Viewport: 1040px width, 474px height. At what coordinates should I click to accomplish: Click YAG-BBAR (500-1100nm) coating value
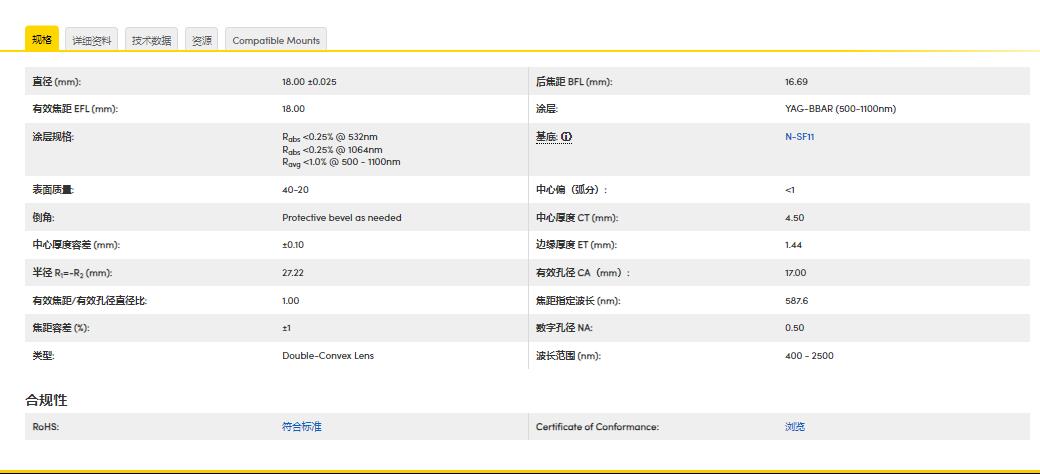coord(840,109)
